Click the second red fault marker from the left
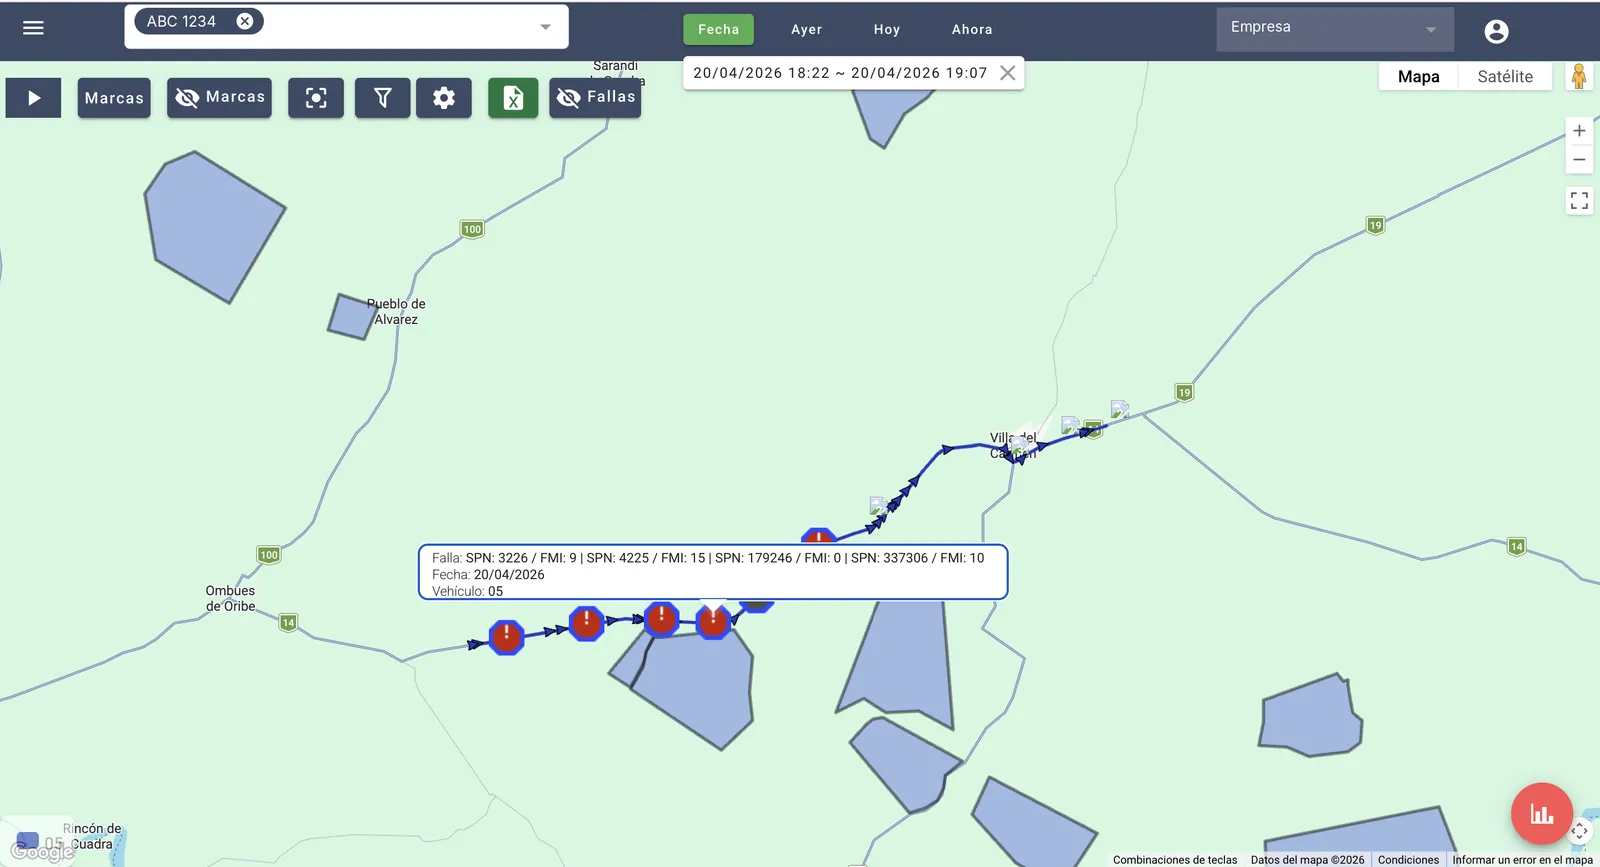Screen dimensions: 1600x867 (586, 623)
